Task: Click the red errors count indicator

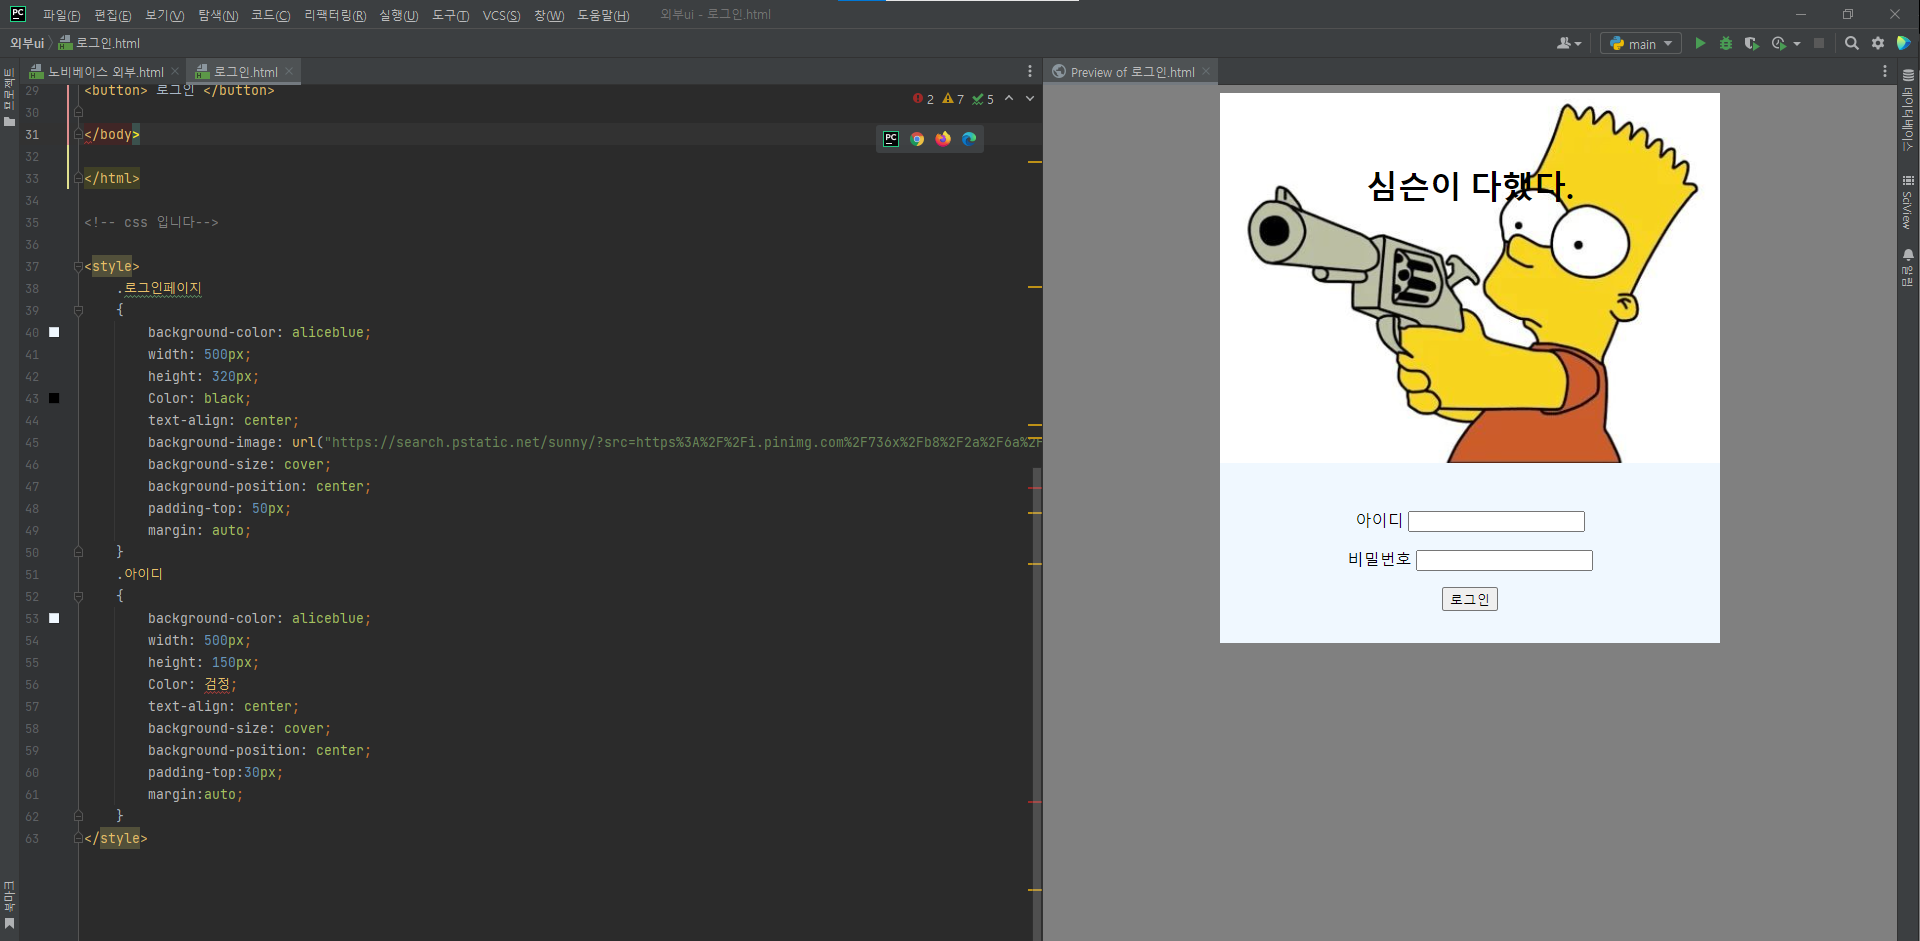Action: (923, 99)
